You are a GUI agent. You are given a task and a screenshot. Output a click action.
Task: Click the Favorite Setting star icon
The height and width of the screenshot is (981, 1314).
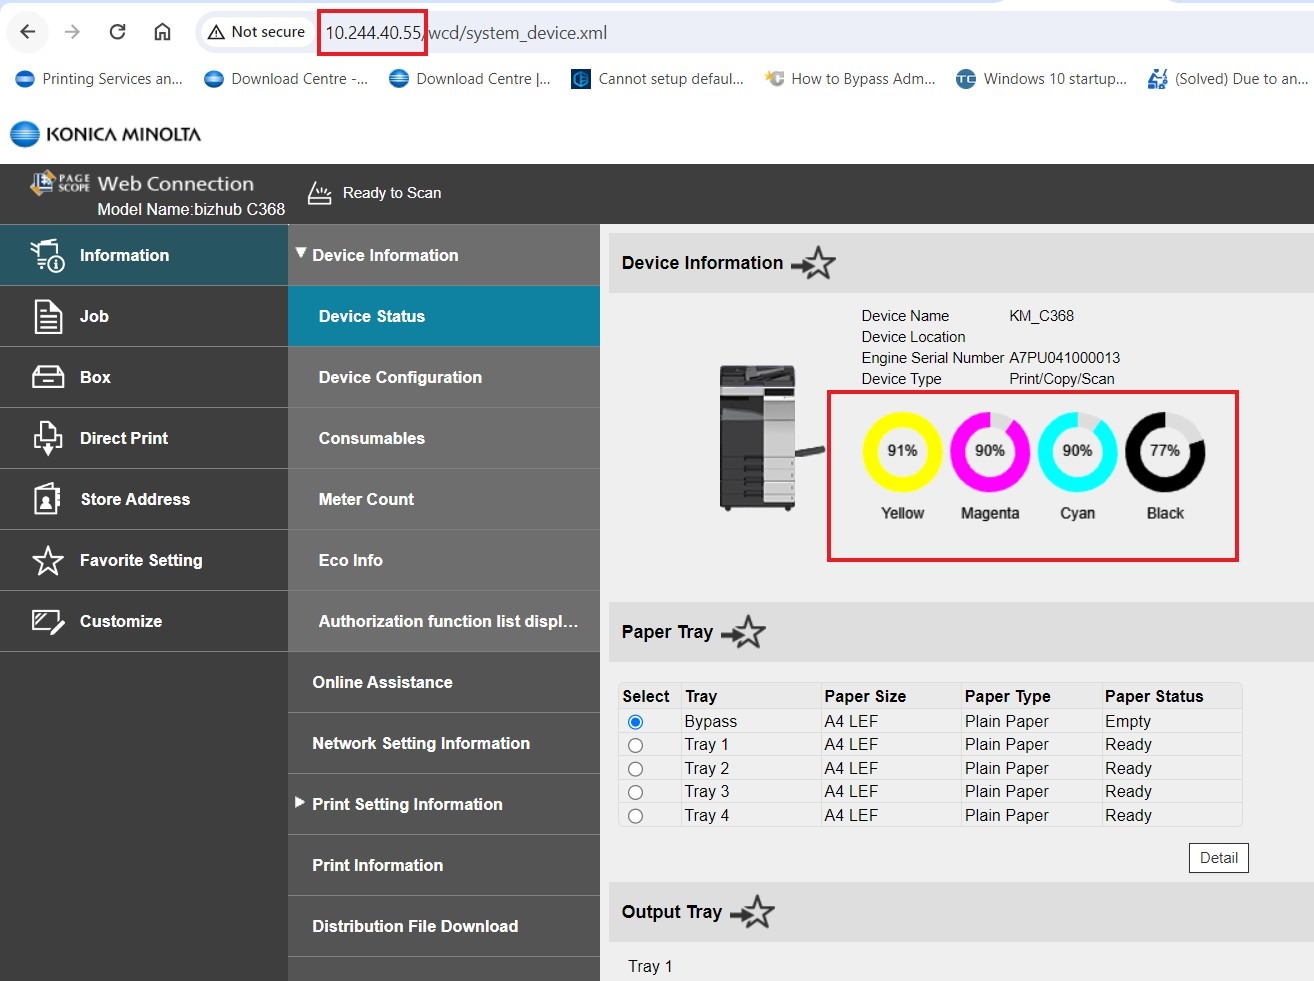pyautogui.click(x=47, y=560)
